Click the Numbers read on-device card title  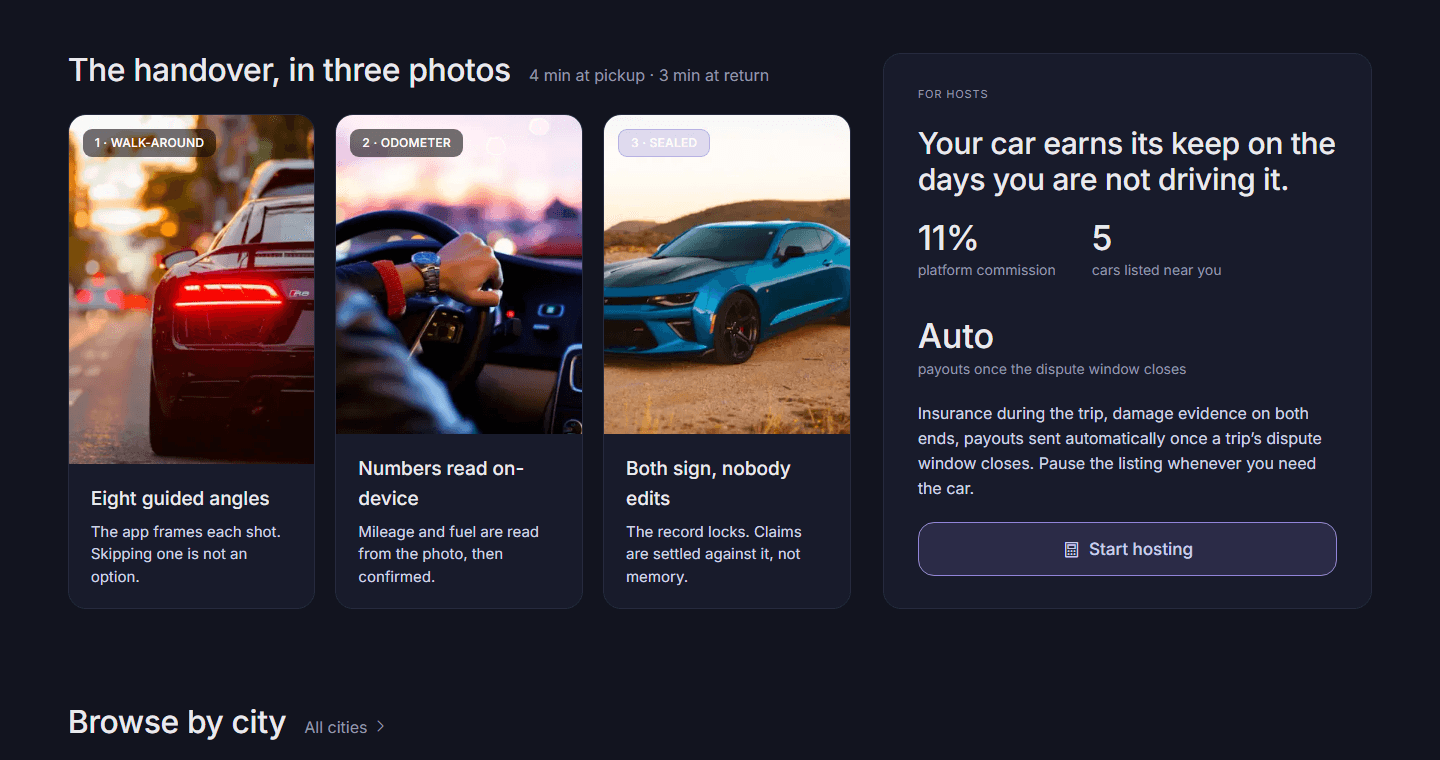point(441,483)
